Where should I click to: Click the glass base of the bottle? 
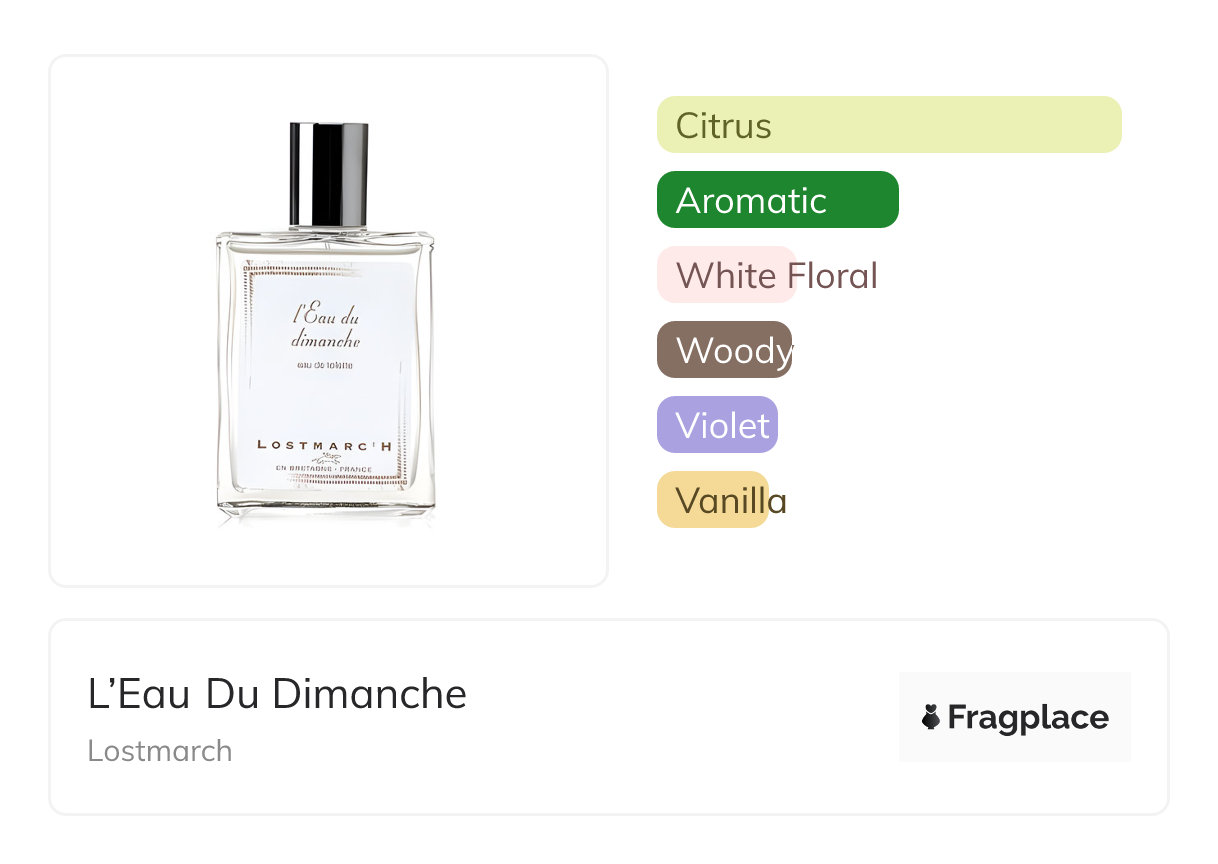point(326,508)
